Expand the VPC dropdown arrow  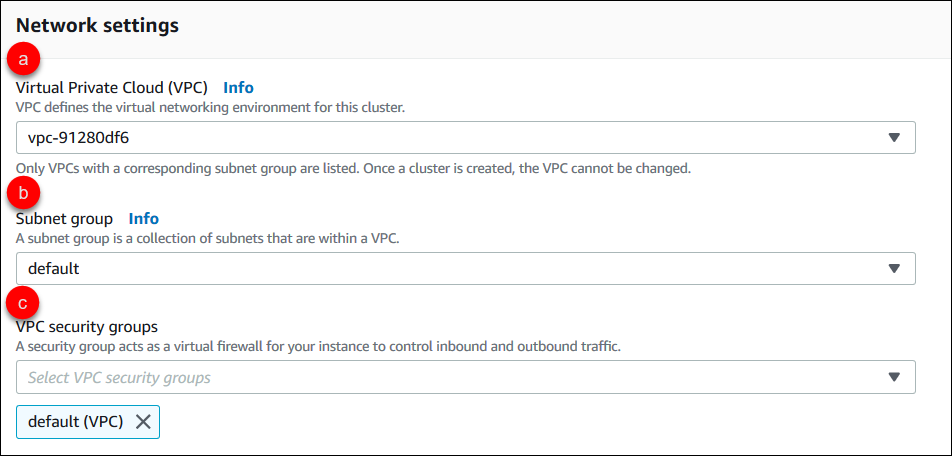click(x=894, y=138)
